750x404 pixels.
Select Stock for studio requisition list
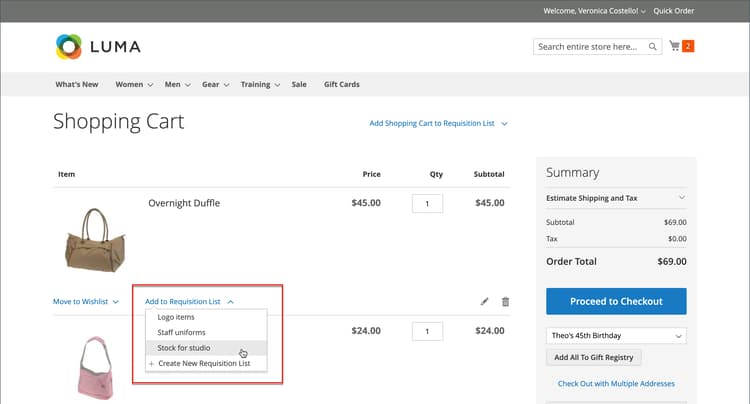pyautogui.click(x=206, y=348)
